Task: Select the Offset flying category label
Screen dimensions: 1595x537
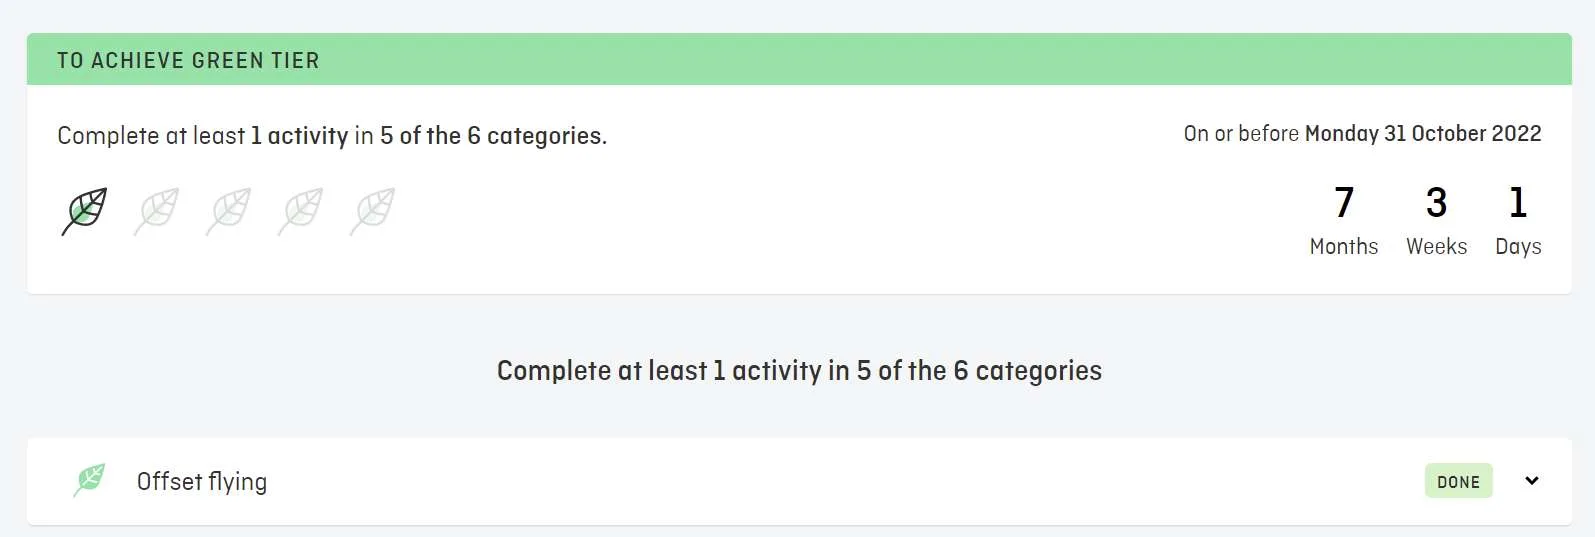Action: coord(202,482)
